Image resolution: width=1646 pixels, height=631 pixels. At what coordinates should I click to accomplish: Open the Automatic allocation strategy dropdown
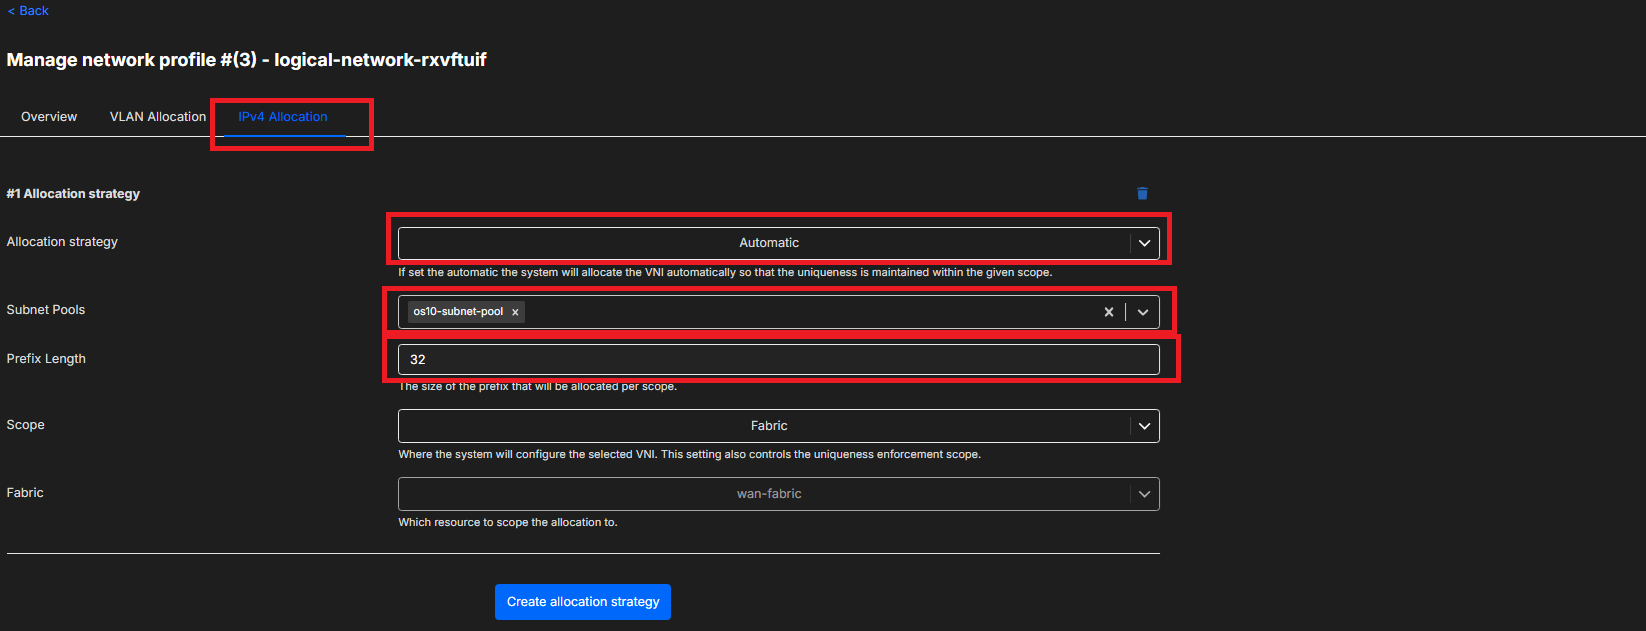[767, 243]
